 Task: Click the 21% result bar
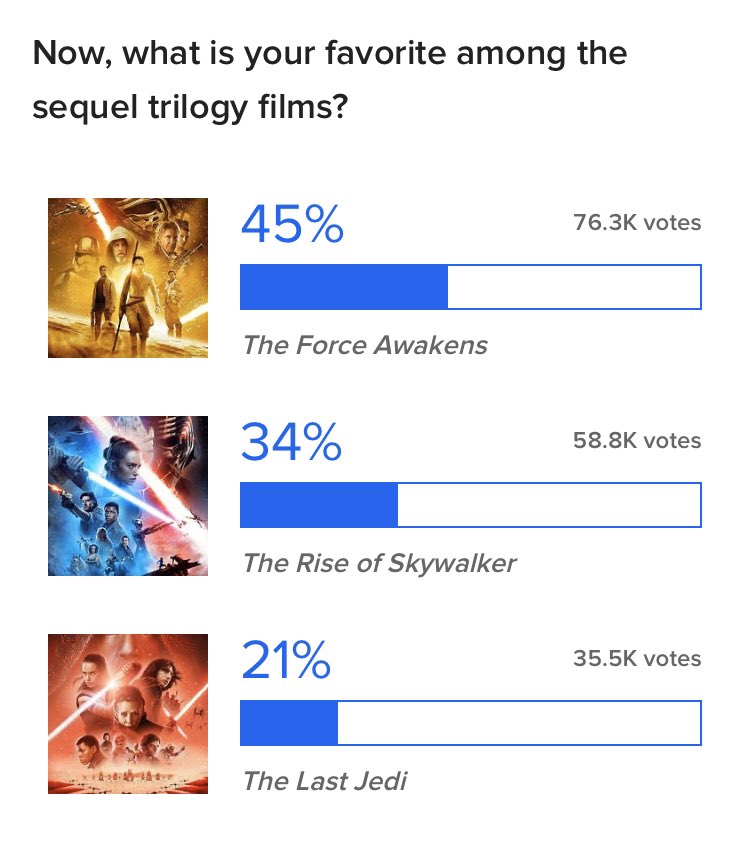tap(471, 723)
